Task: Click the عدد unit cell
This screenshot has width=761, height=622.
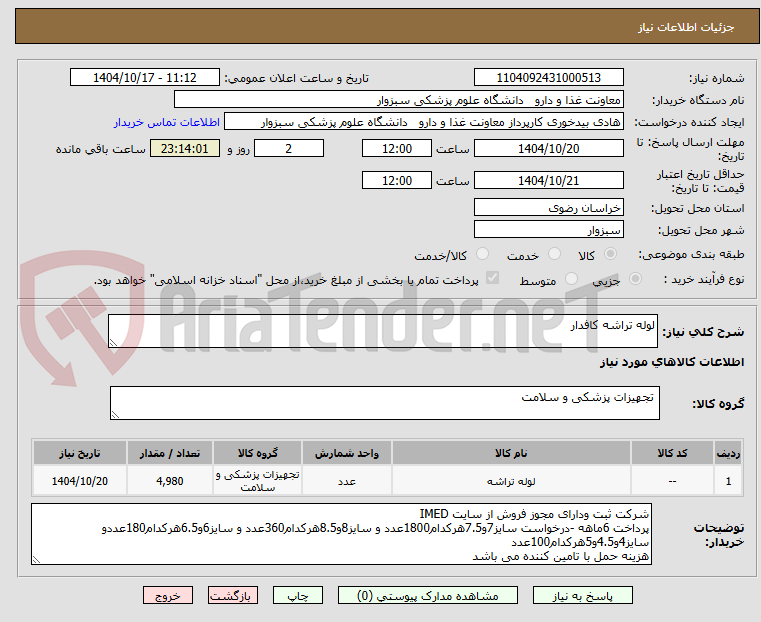Action: [347, 481]
